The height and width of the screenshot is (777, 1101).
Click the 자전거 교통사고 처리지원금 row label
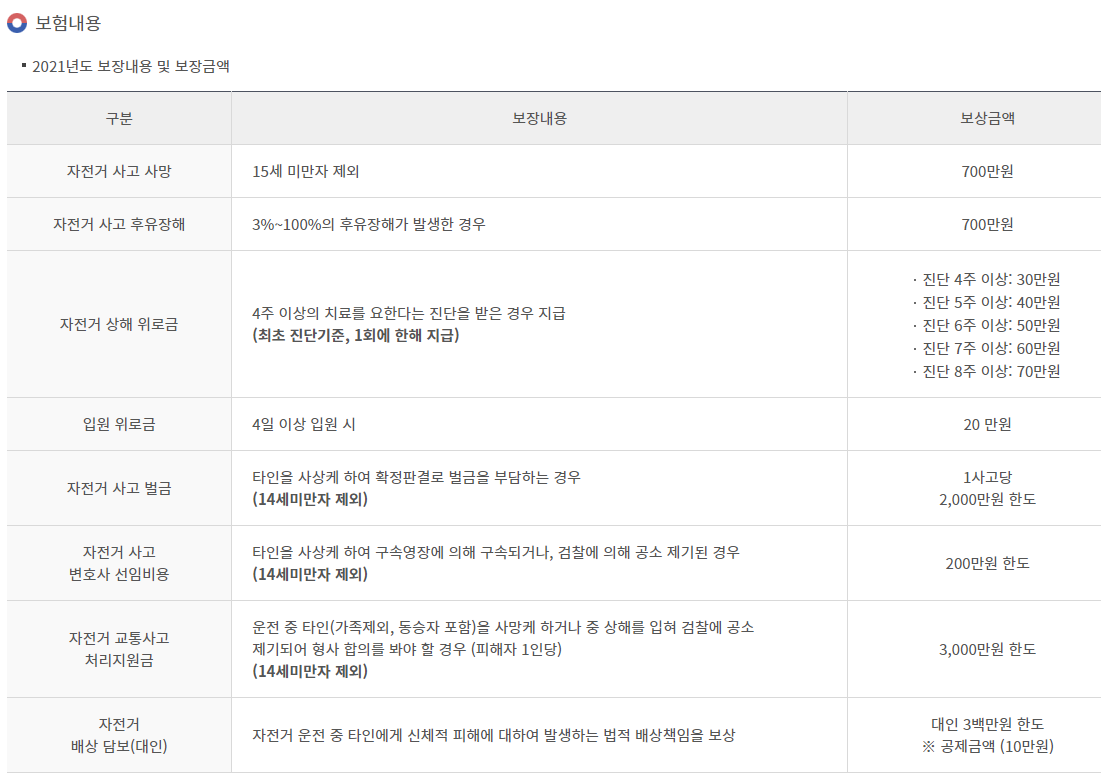[x=119, y=649]
